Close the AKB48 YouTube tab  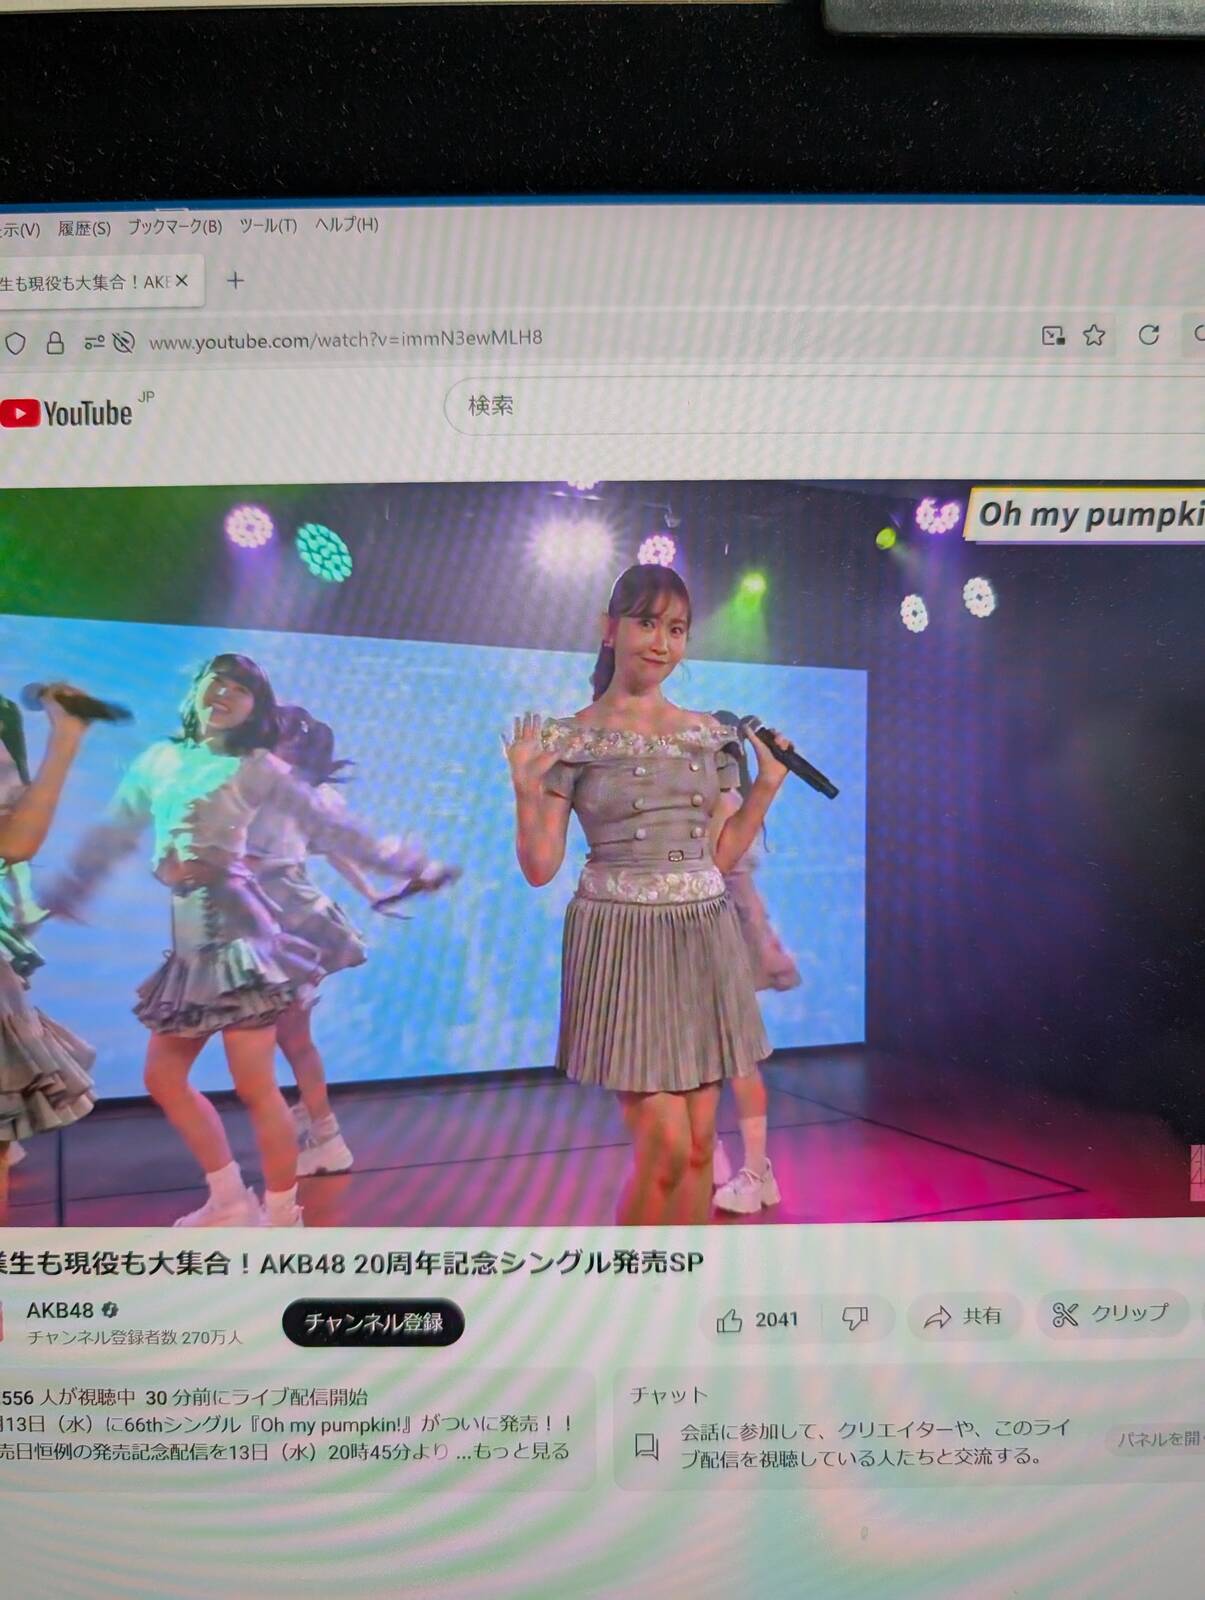coord(182,281)
